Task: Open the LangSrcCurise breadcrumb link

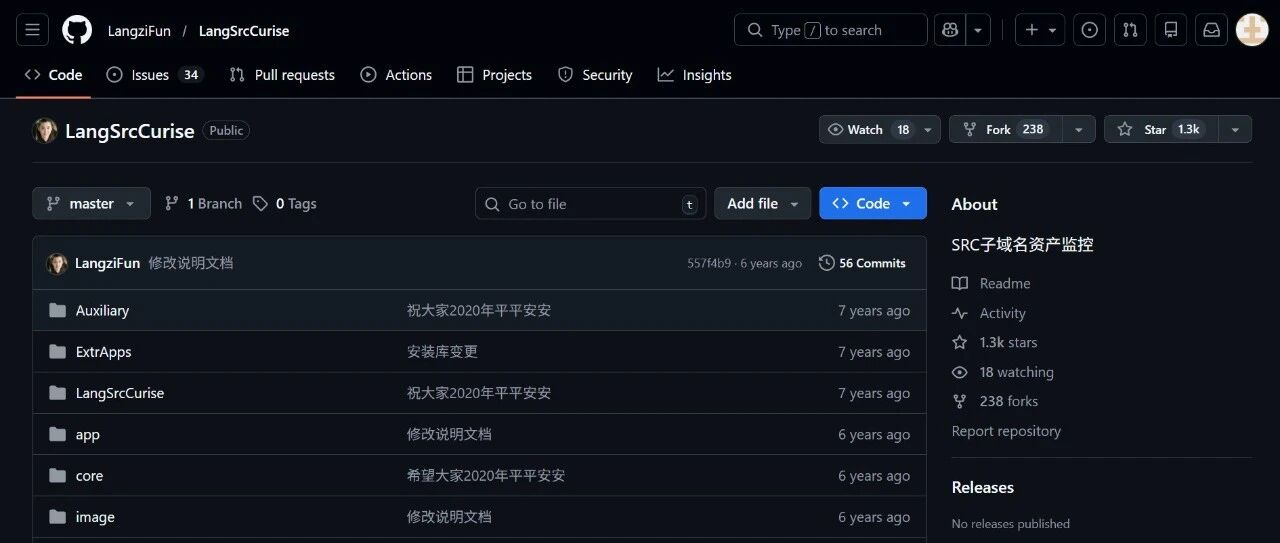Action: [244, 31]
